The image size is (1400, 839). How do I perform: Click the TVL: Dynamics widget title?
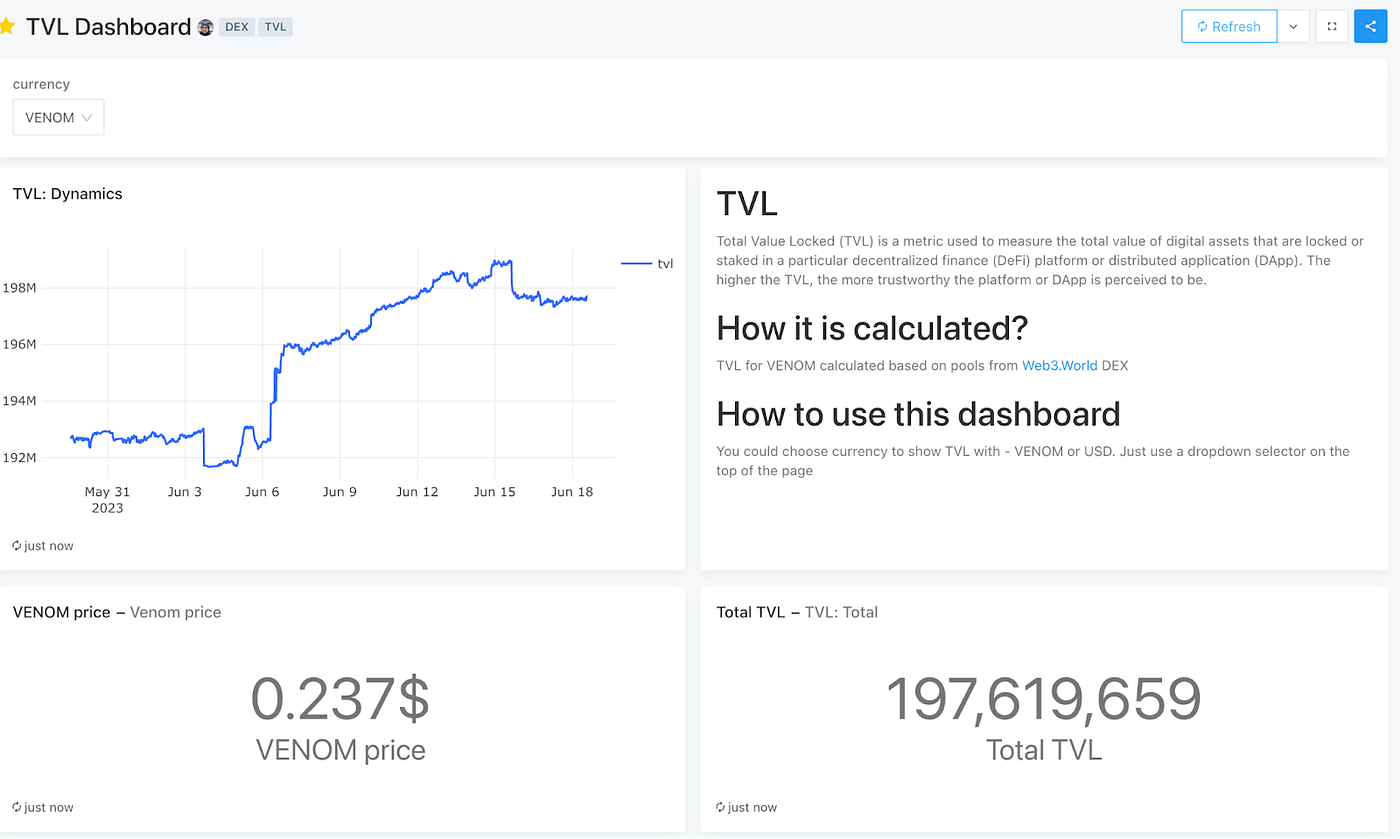coord(68,194)
